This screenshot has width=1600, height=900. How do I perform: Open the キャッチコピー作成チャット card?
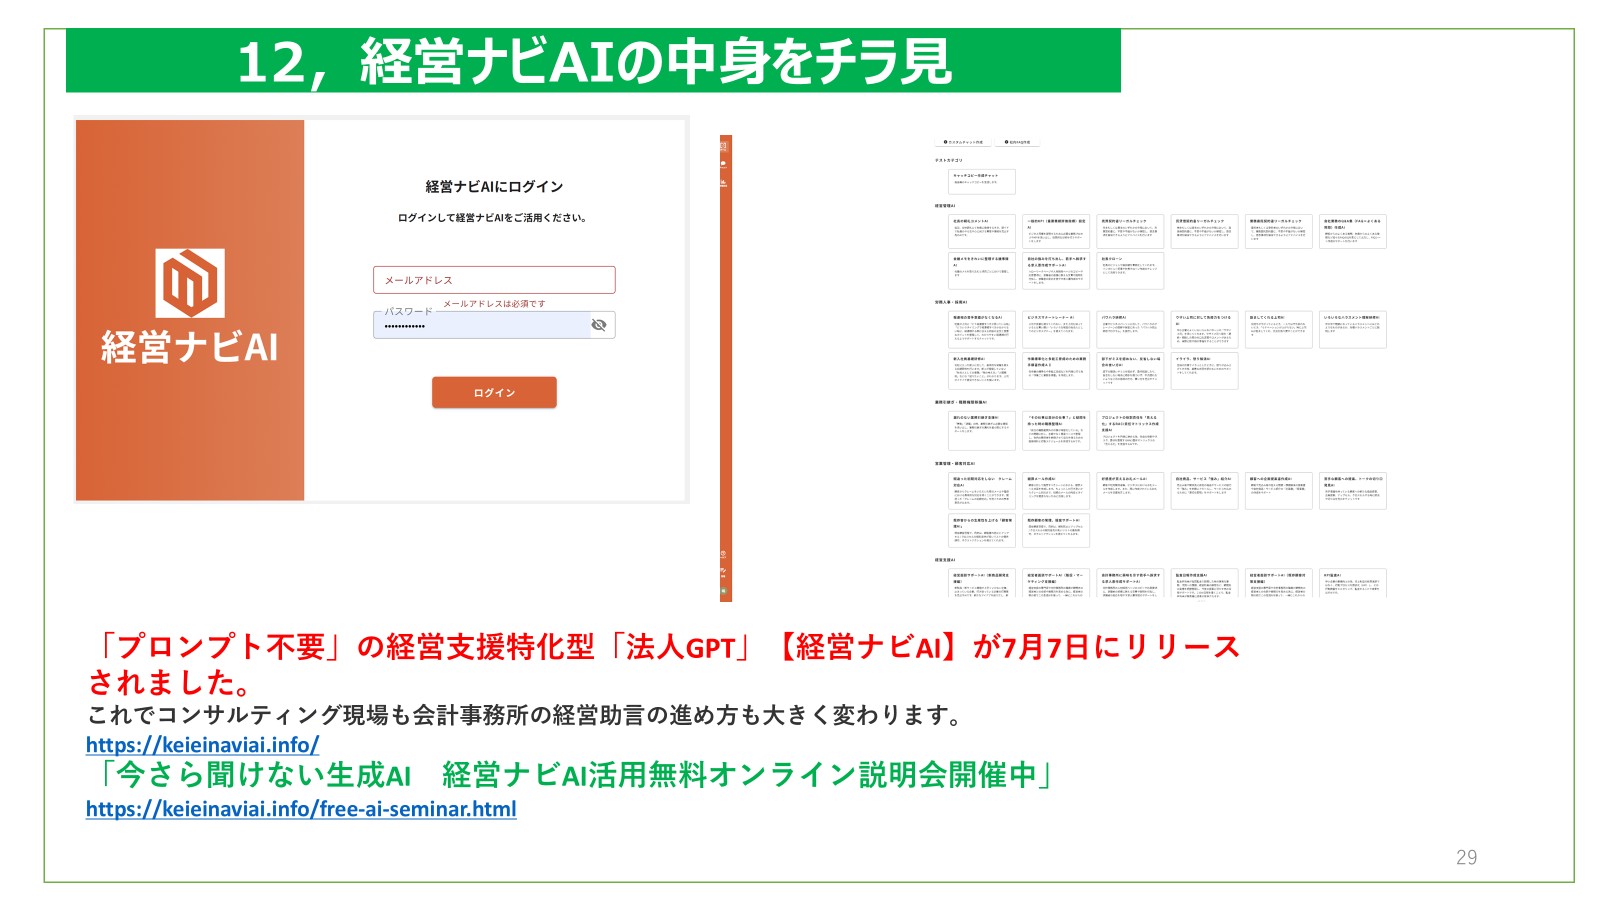click(x=982, y=182)
